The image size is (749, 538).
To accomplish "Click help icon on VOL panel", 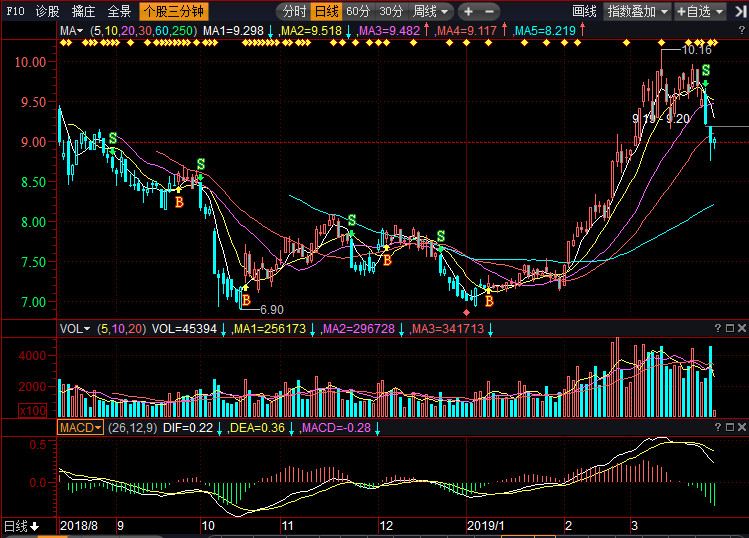I will (x=720, y=328).
